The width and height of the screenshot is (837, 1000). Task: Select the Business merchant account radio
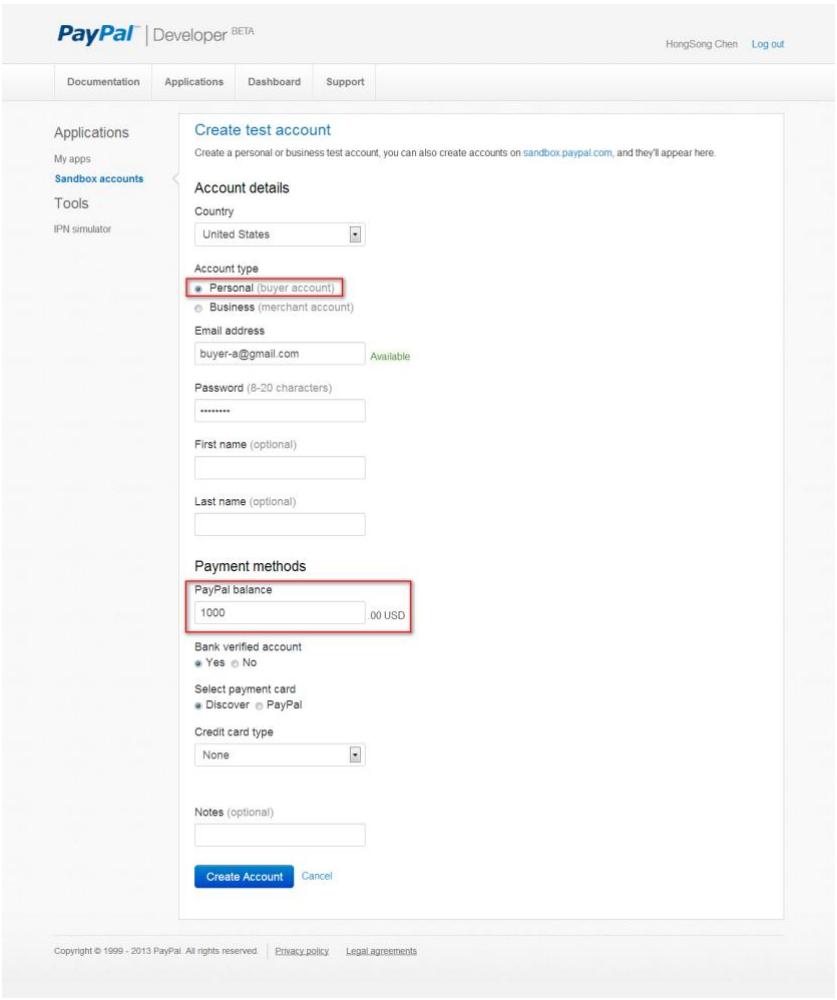tap(198, 309)
